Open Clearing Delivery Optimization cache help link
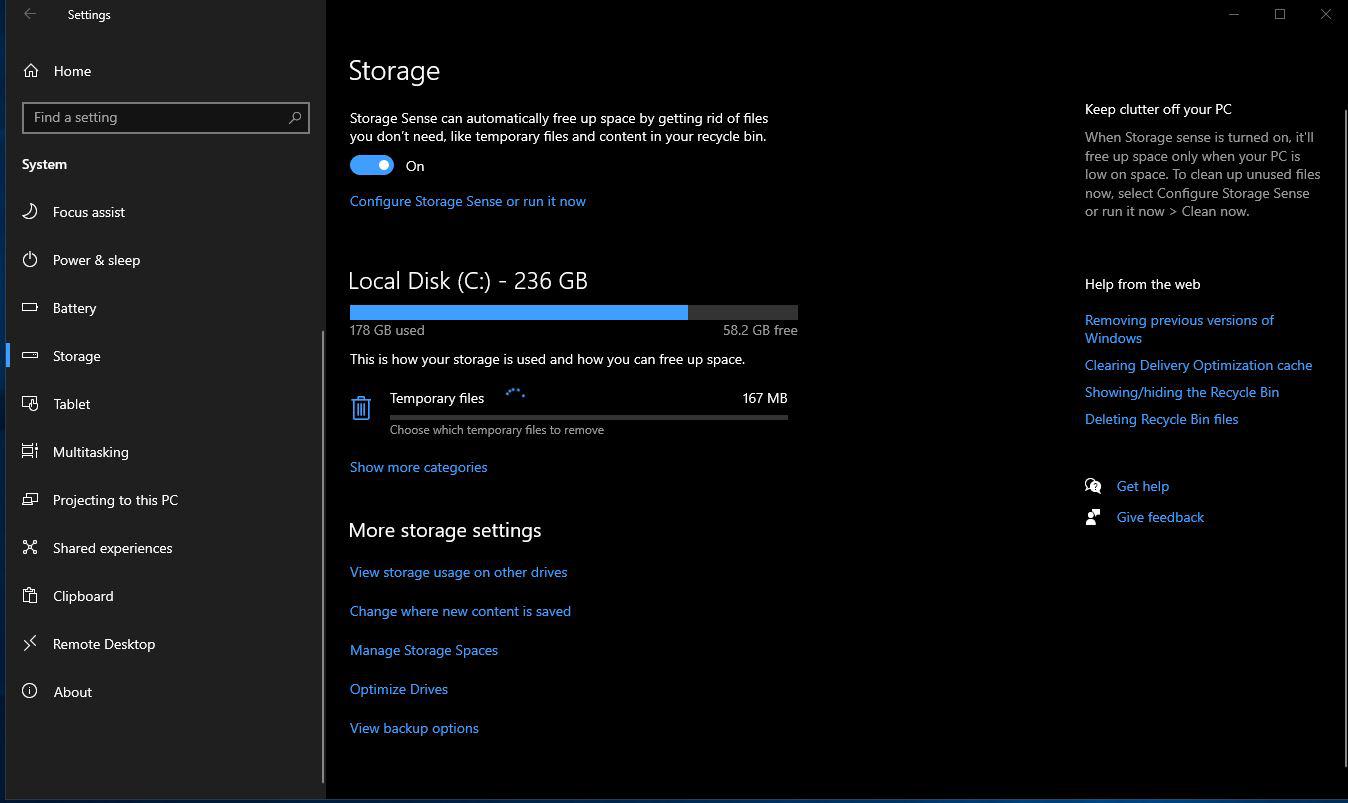This screenshot has width=1348, height=803. click(1198, 365)
